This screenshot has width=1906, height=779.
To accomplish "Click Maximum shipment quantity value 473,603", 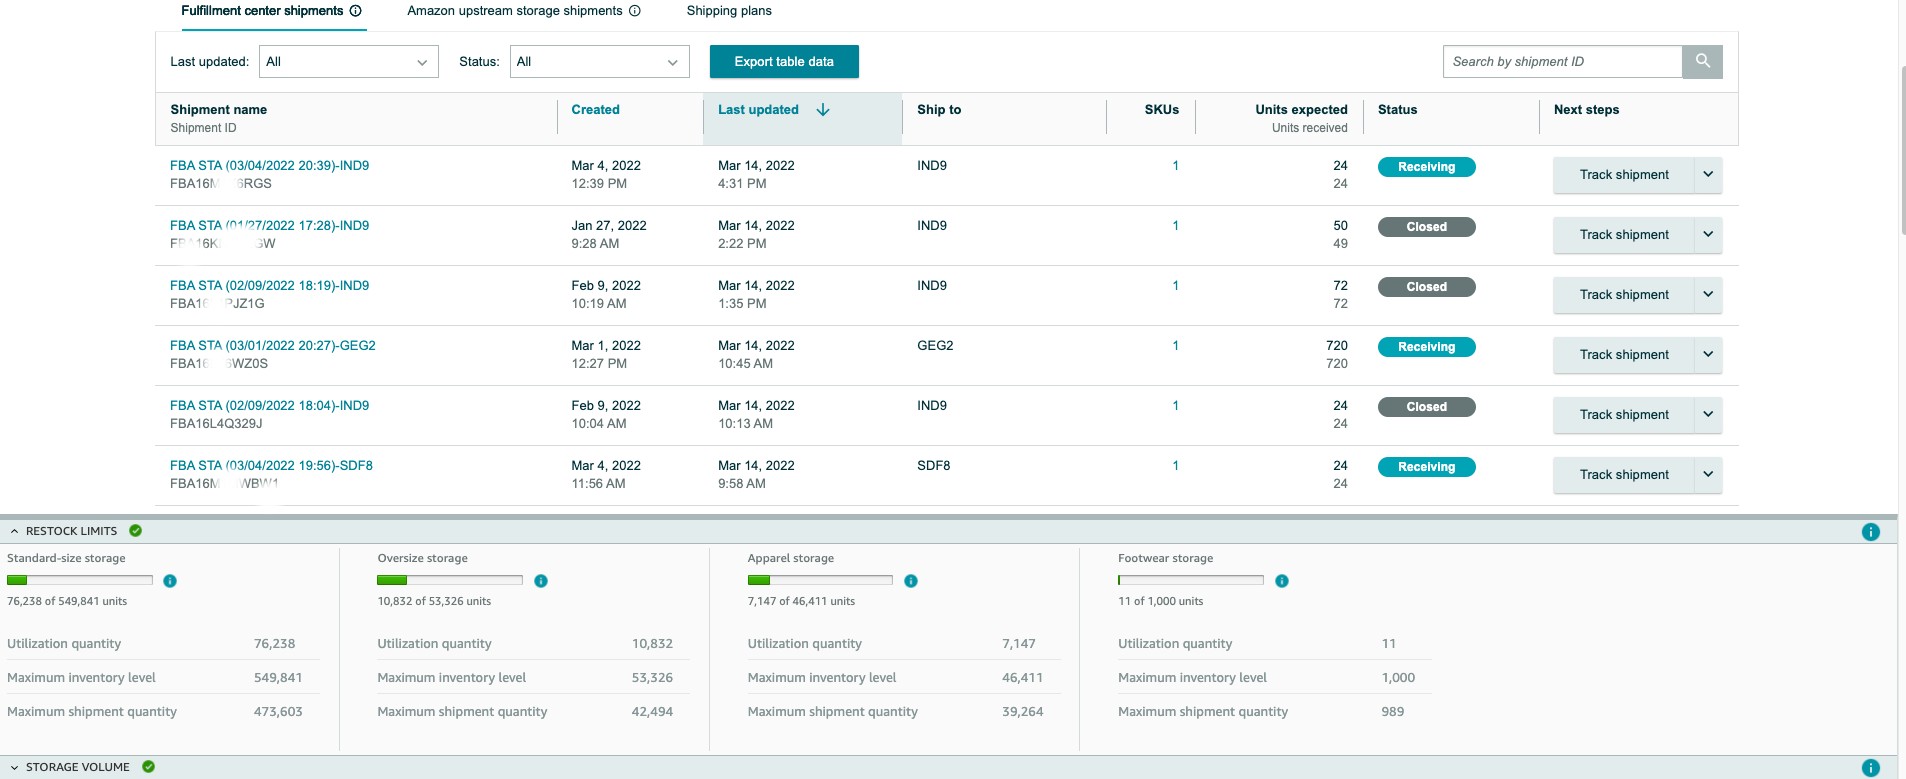I will tap(278, 712).
